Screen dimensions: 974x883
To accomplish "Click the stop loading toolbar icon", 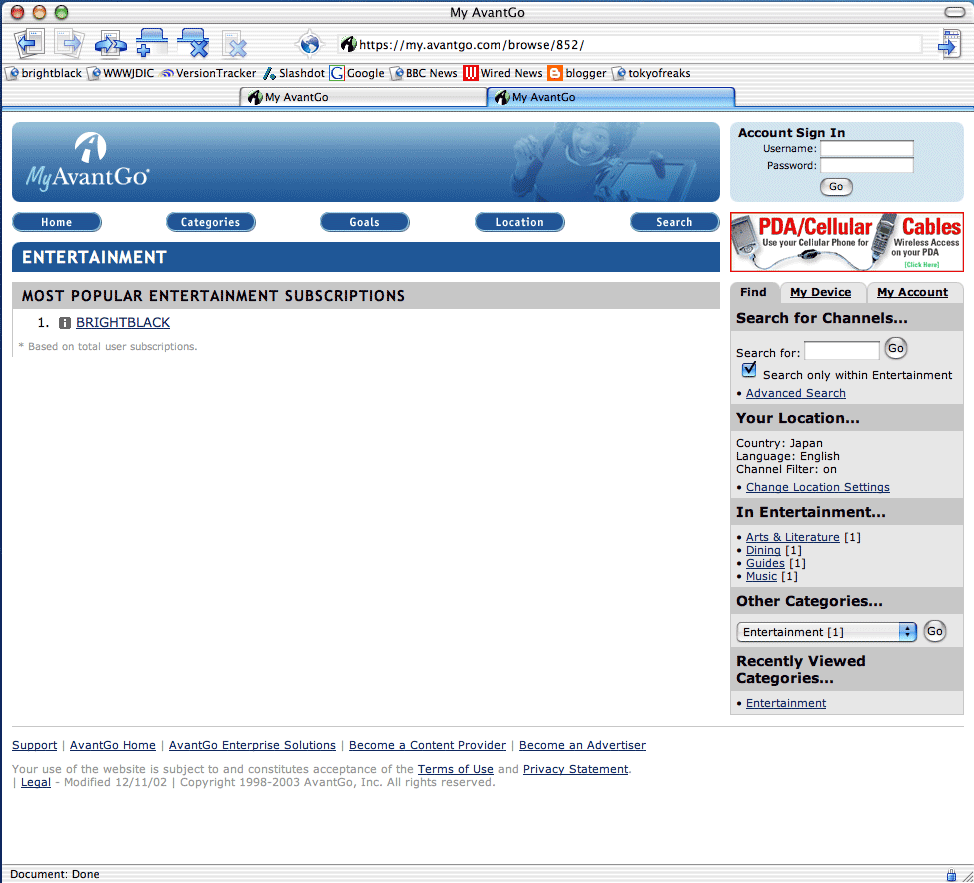I will coord(235,45).
